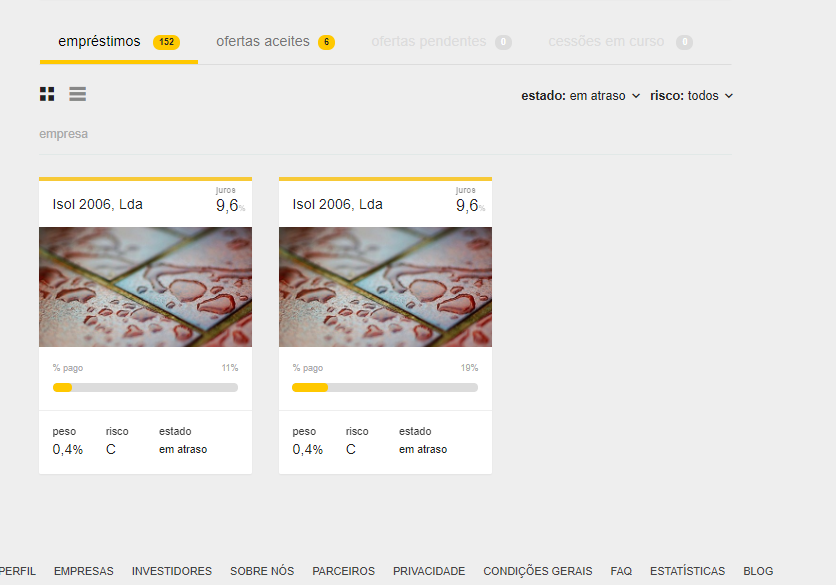Visit the ESTATÍSTICAS page
Image resolution: width=836 pixels, height=585 pixels.
coord(687,571)
